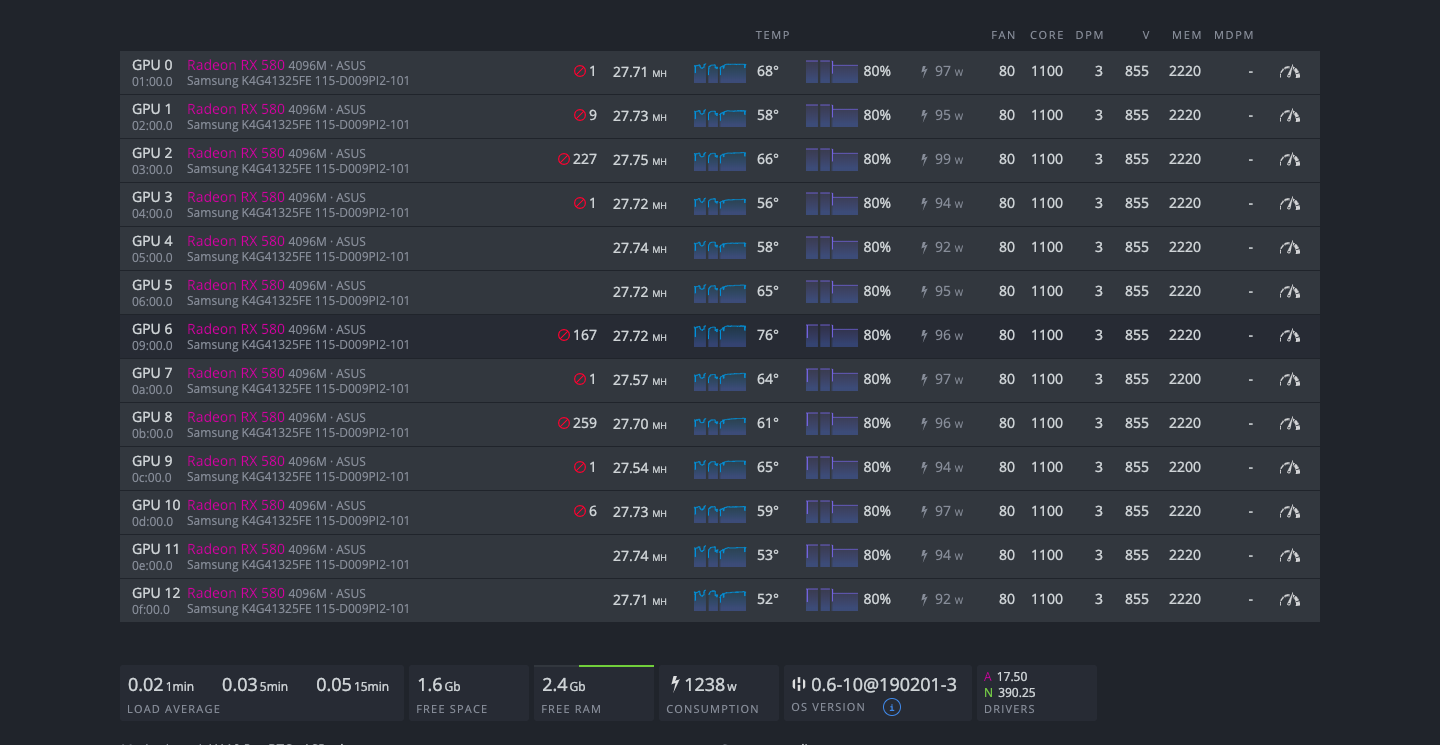Screen dimensions: 1440x745
Task: Open overclock tuning for GPU 9
Action: pos(1290,467)
